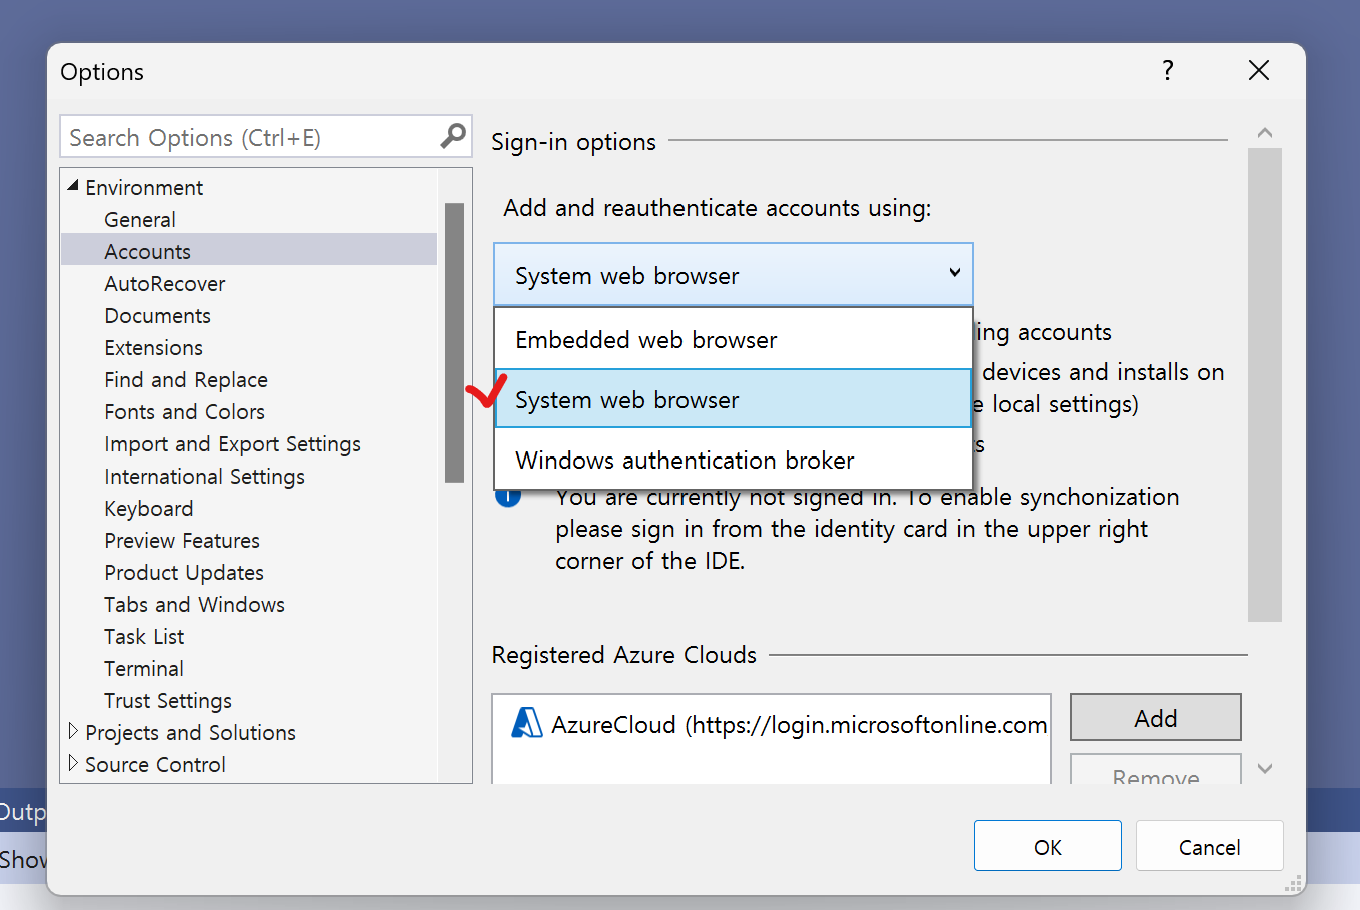Image resolution: width=1360 pixels, height=910 pixels.
Task: Click the Cancel button
Action: tap(1209, 846)
